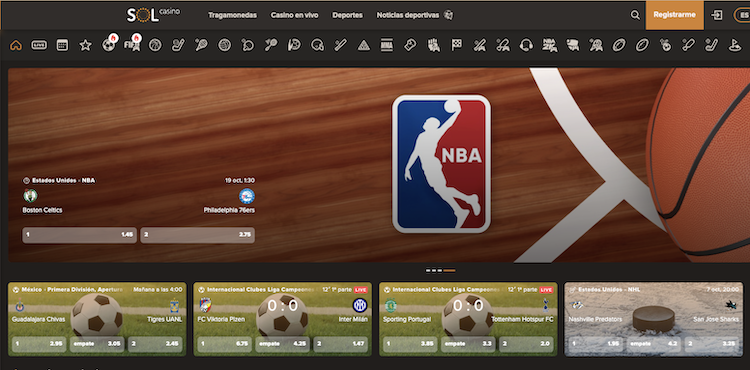This screenshot has height=370, width=750.
Task: Click the SOL casino logo
Action: pos(153,15)
